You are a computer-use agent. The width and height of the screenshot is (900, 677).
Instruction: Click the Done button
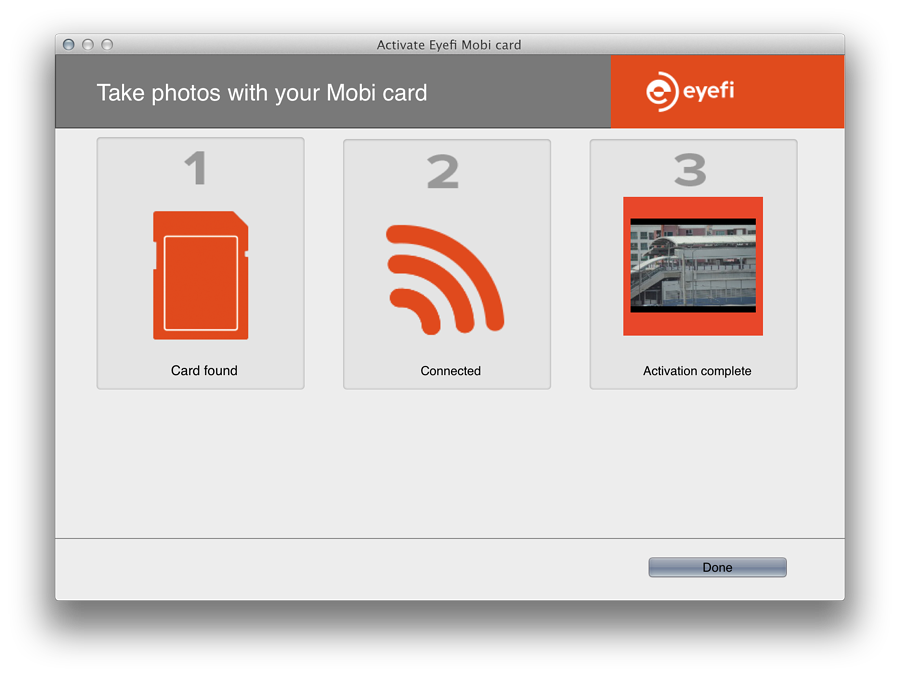coord(717,567)
